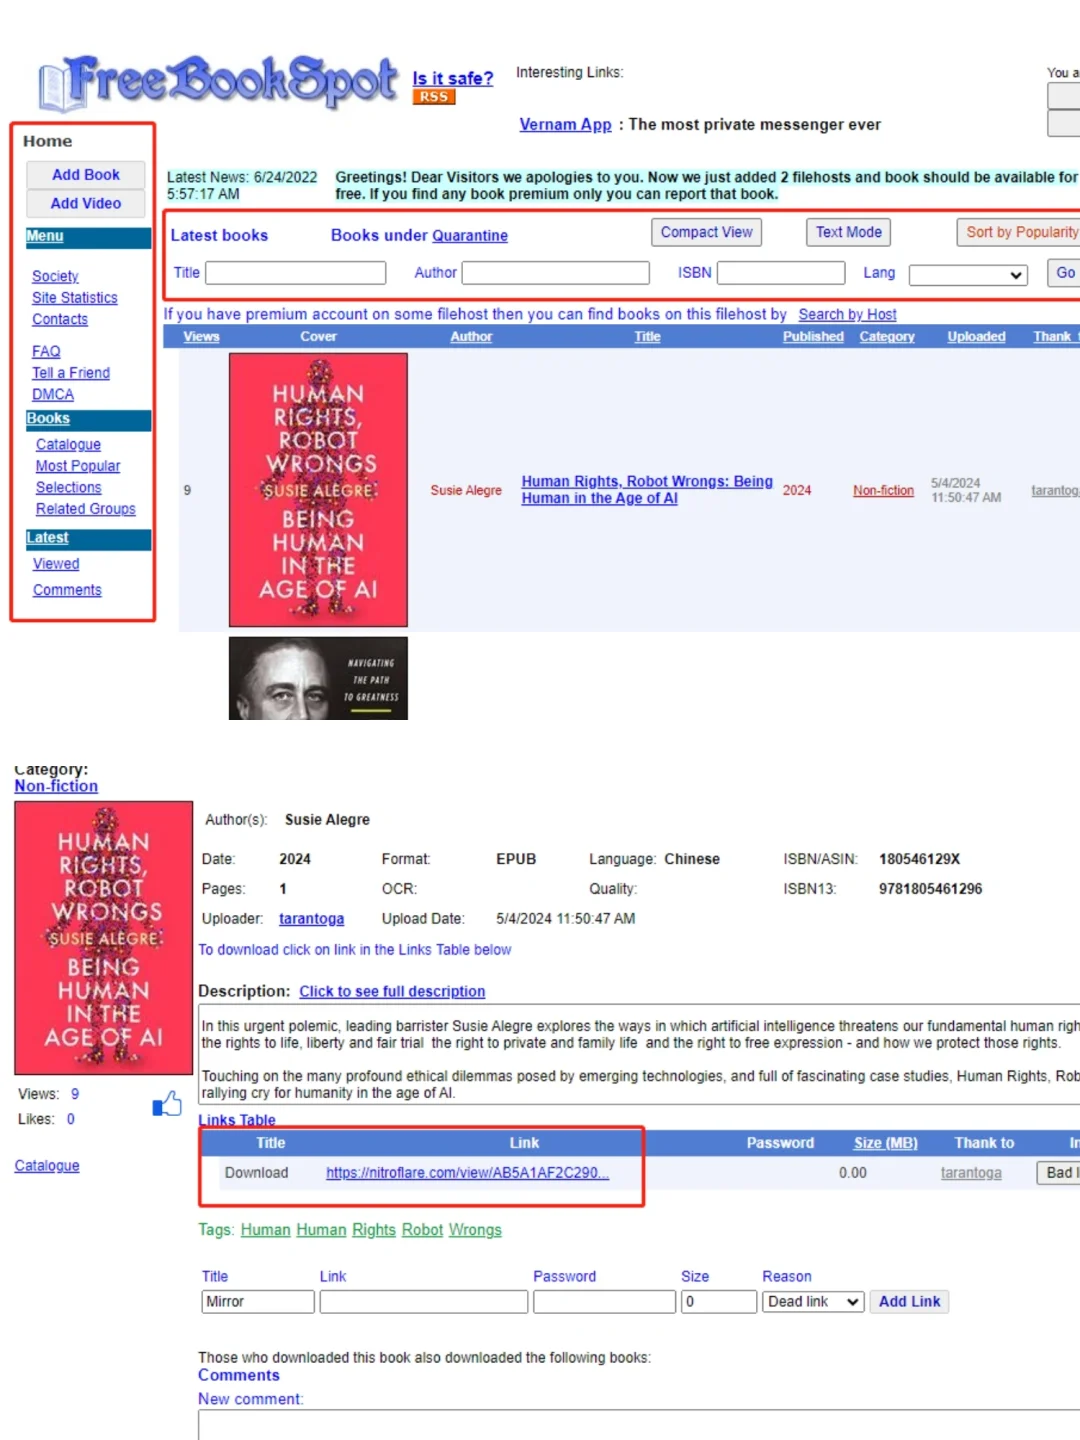Click the Go search button
The width and height of the screenshot is (1080, 1440).
[x=1064, y=273]
